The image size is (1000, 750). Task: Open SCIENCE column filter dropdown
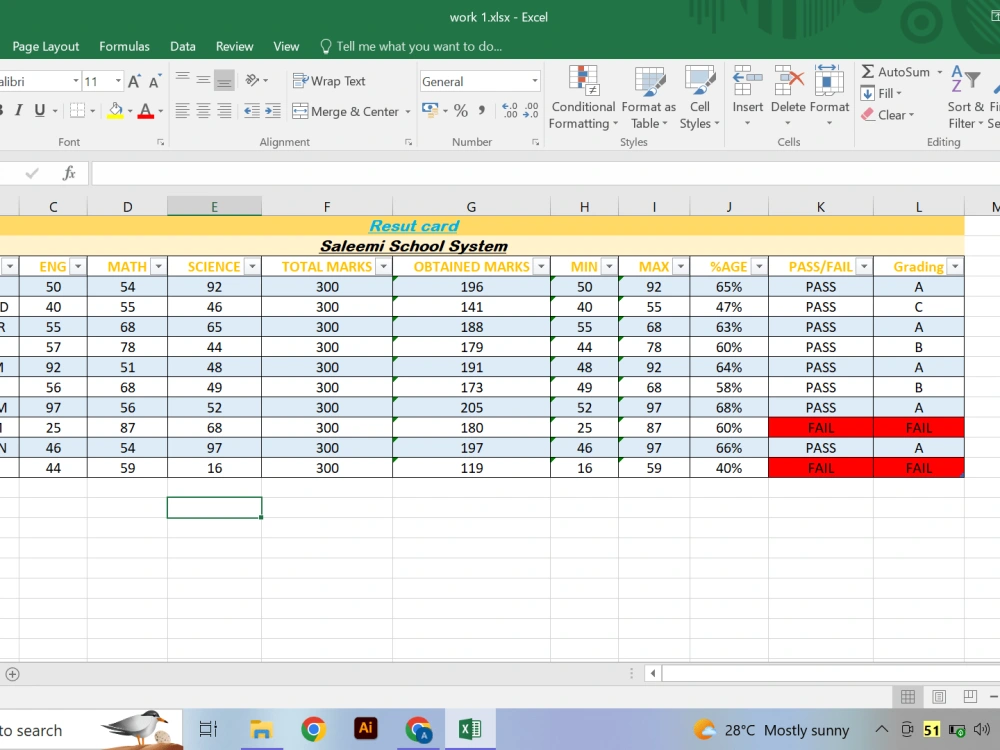tap(252, 267)
